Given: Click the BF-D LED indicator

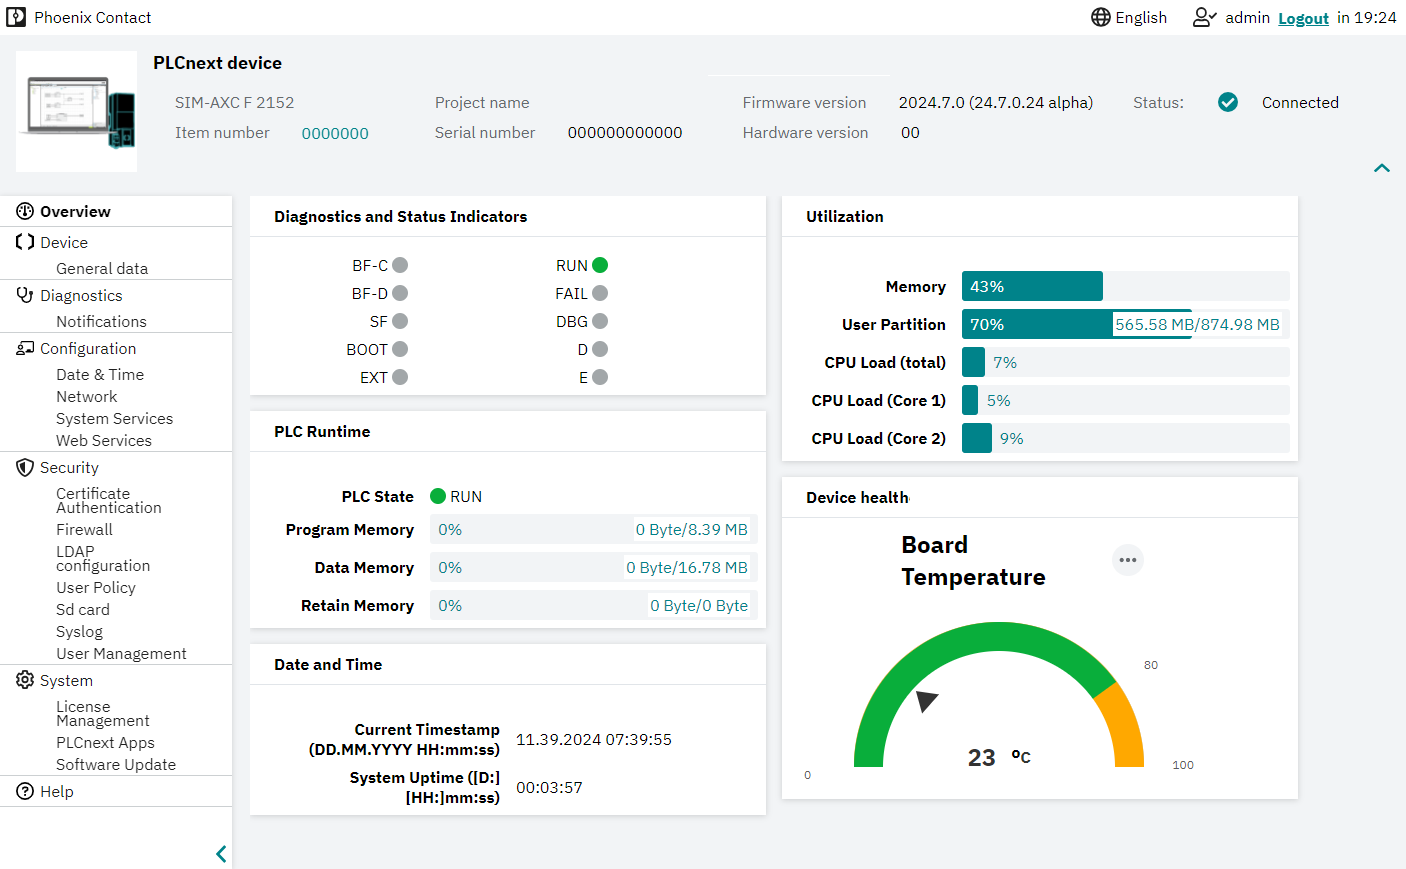Looking at the screenshot, I should [x=400, y=293].
